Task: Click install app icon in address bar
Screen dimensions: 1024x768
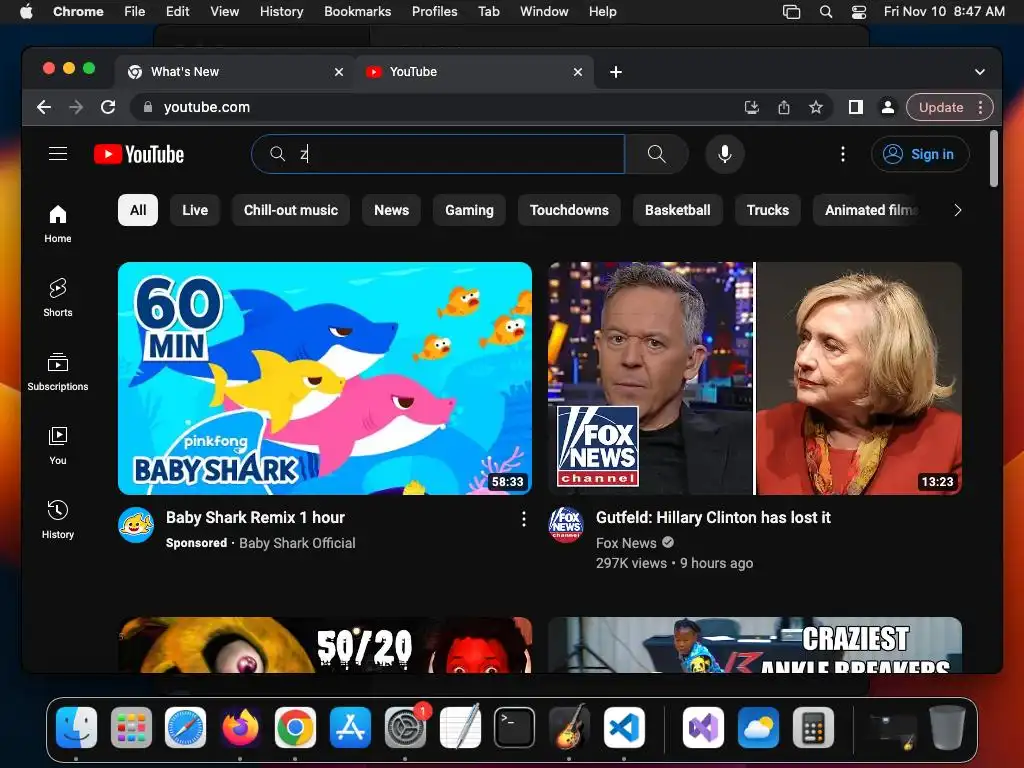Action: (x=752, y=107)
